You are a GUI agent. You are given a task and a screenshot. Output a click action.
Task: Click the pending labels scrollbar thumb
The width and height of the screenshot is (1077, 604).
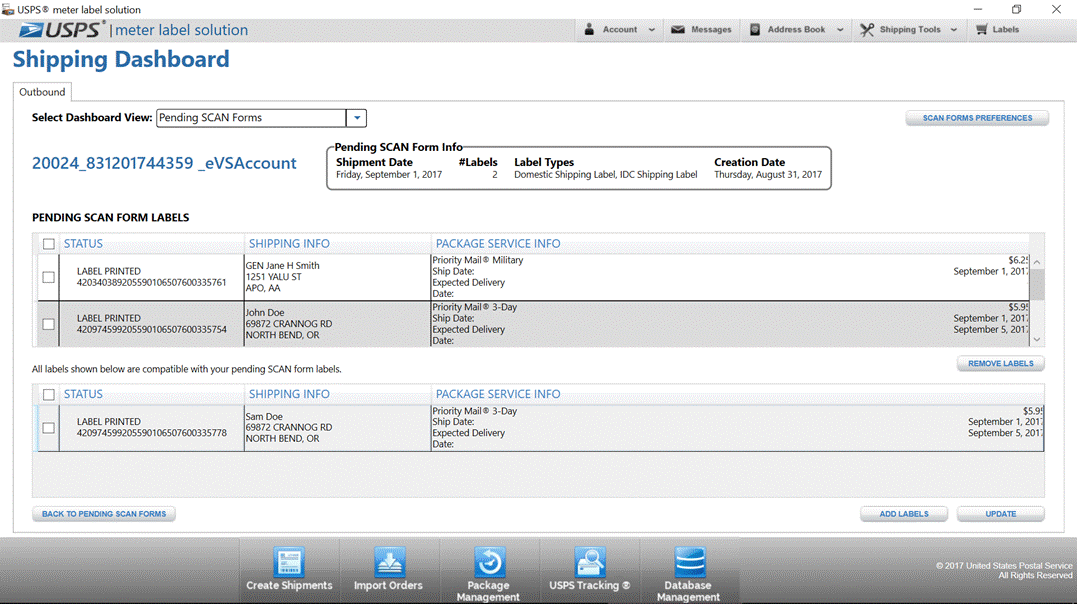(x=1036, y=284)
